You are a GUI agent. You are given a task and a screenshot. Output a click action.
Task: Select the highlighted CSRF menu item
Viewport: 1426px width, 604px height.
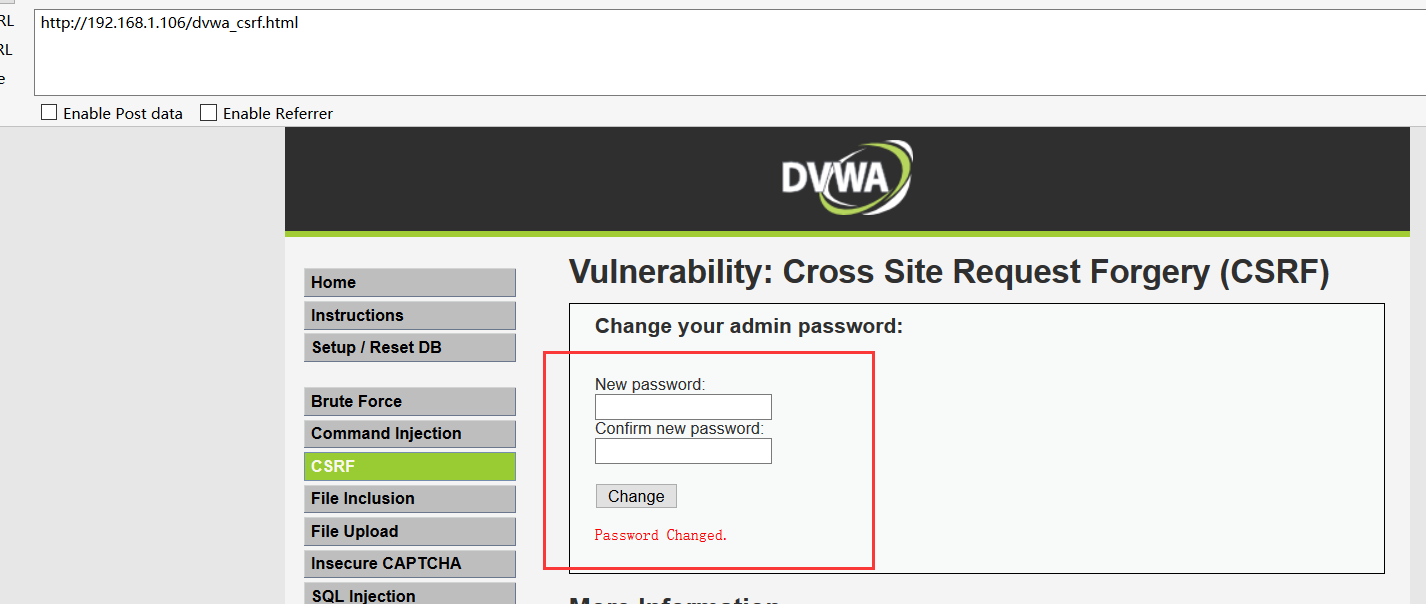coord(410,467)
